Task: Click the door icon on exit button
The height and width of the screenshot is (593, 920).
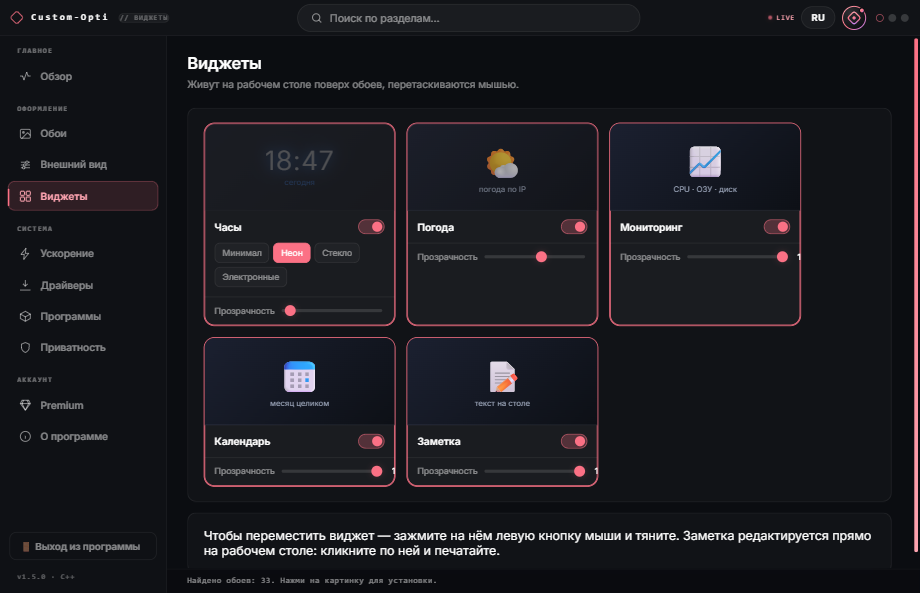Action: [x=26, y=547]
